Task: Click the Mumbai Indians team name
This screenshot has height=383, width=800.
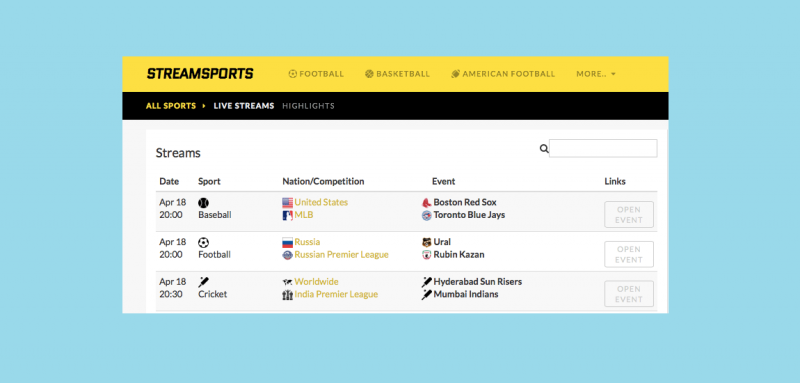Action: pos(466,295)
